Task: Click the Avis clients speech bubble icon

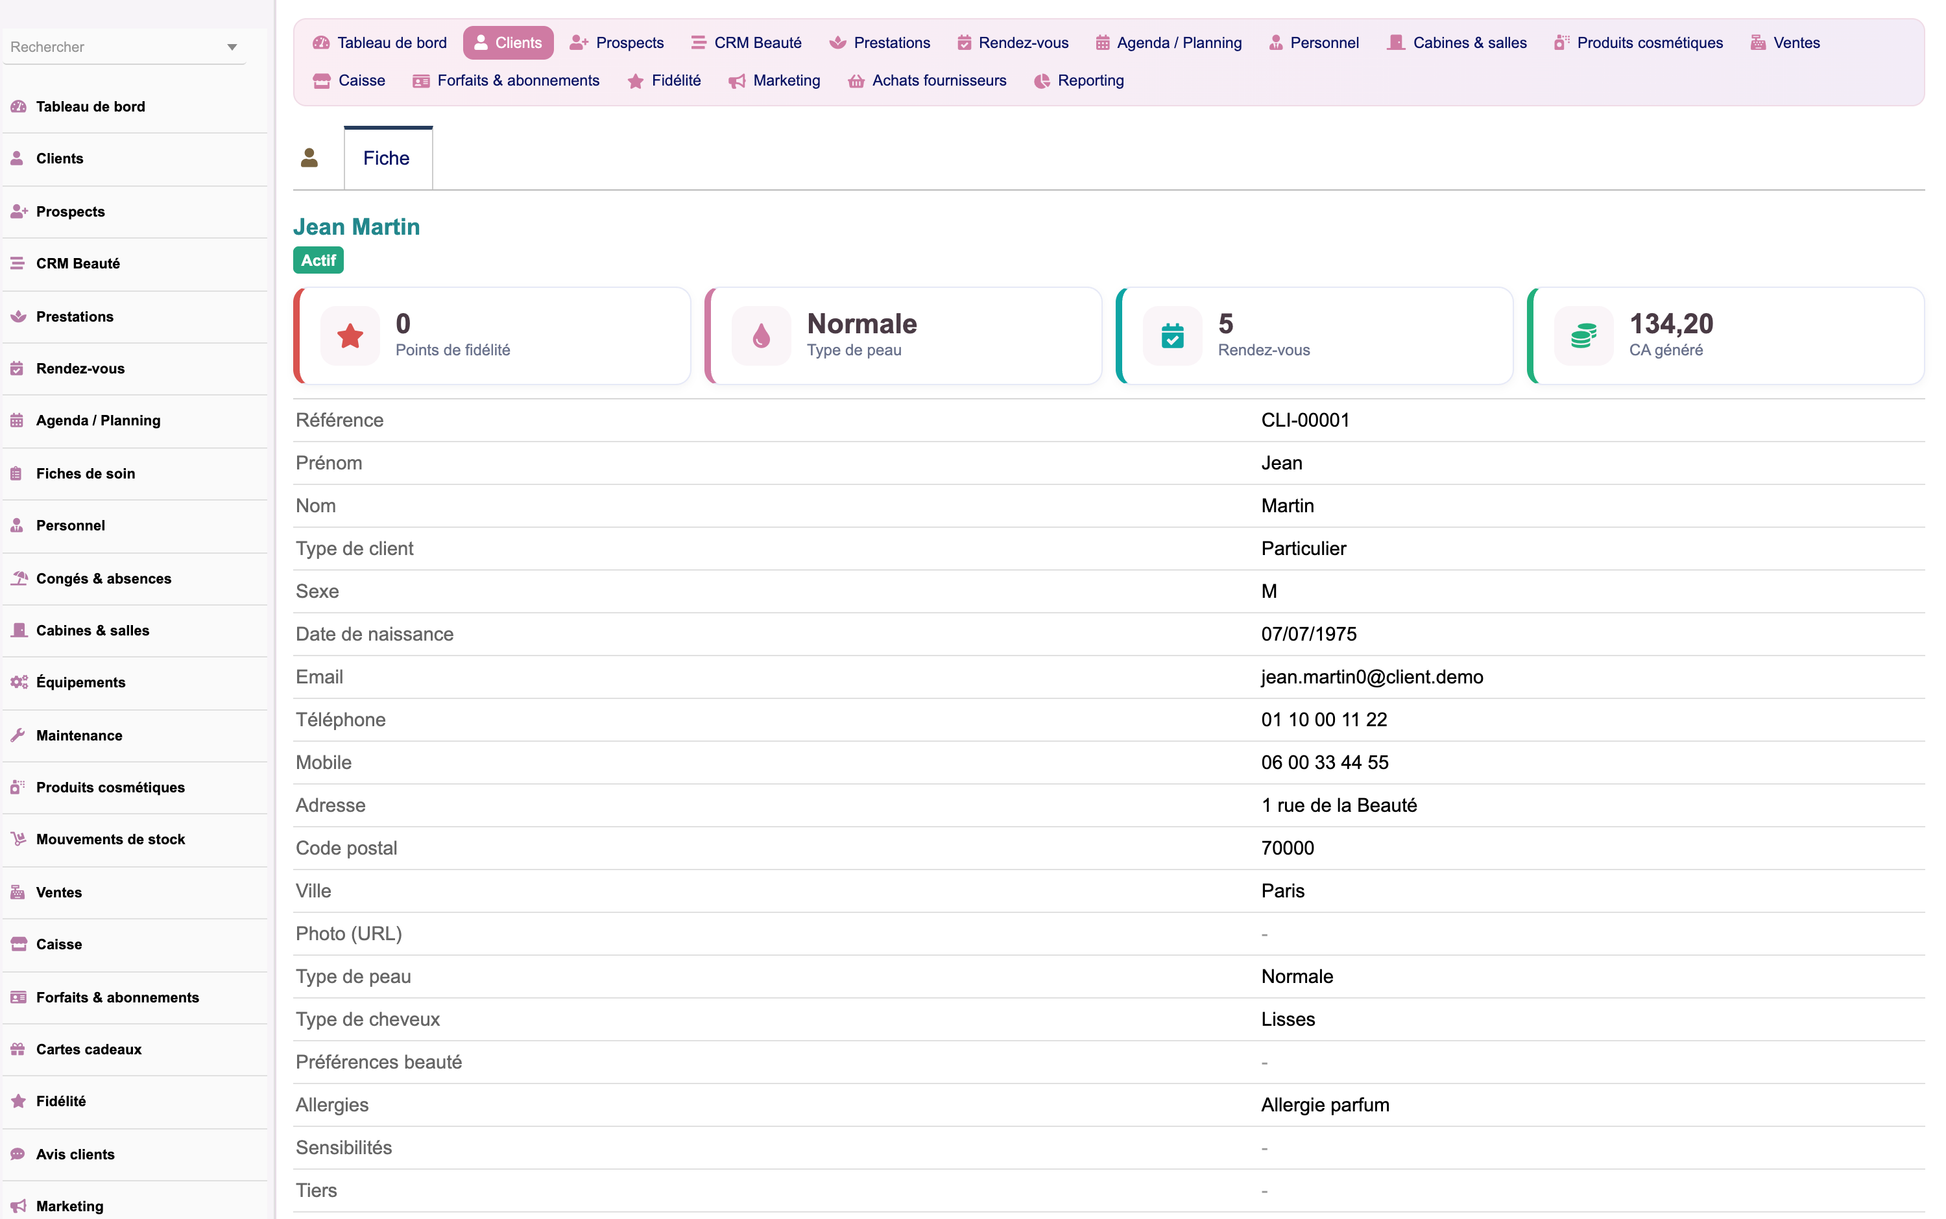Action: pos(18,1154)
